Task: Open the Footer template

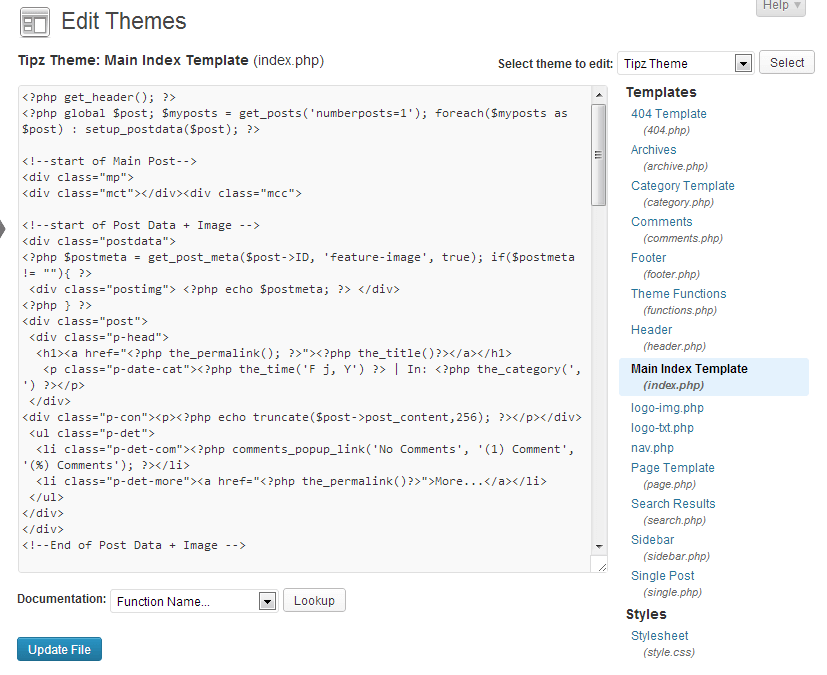Action: (648, 258)
